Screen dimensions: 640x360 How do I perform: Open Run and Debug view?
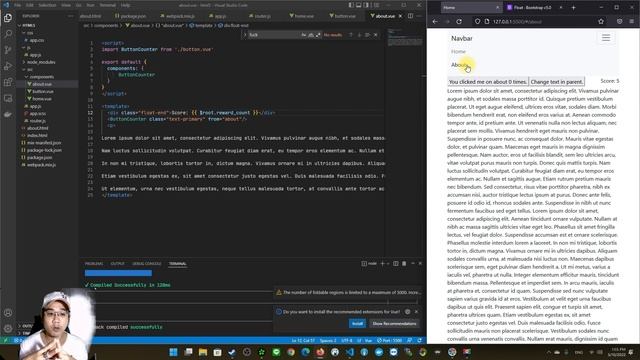point(8,66)
